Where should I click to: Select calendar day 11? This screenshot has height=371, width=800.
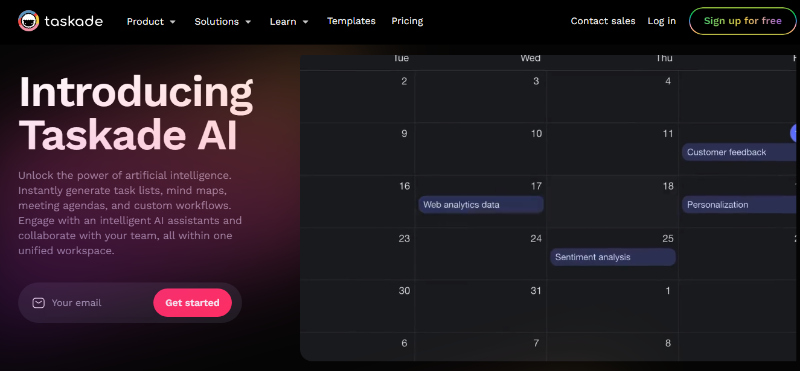tap(668, 134)
